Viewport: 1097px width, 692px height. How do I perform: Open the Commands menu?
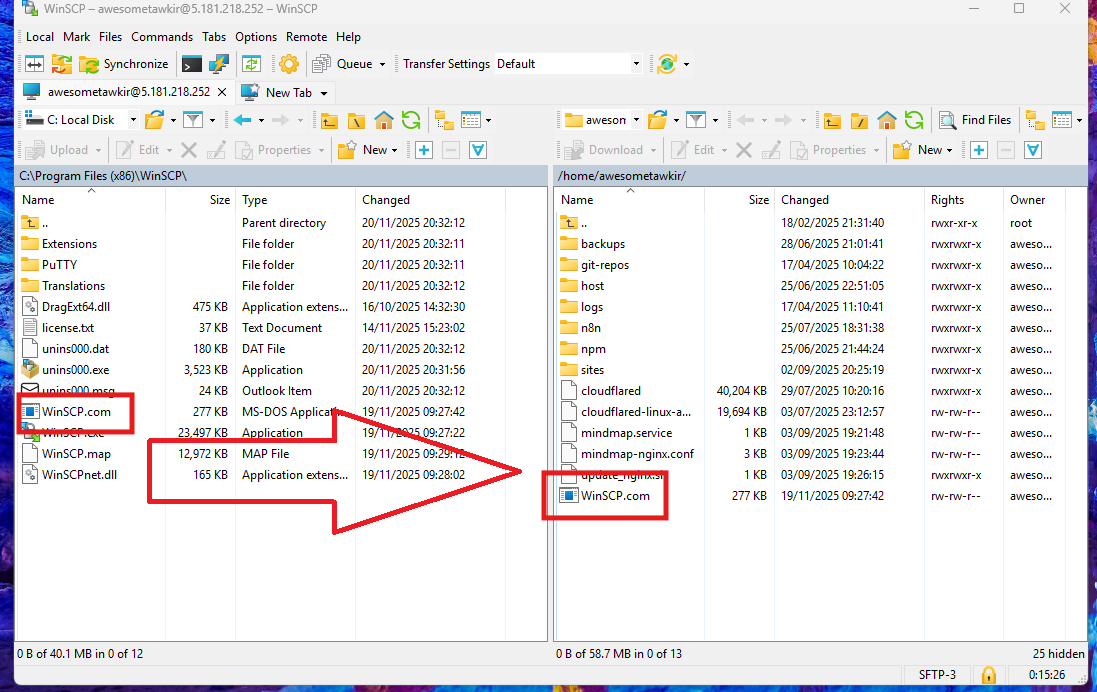pos(162,37)
